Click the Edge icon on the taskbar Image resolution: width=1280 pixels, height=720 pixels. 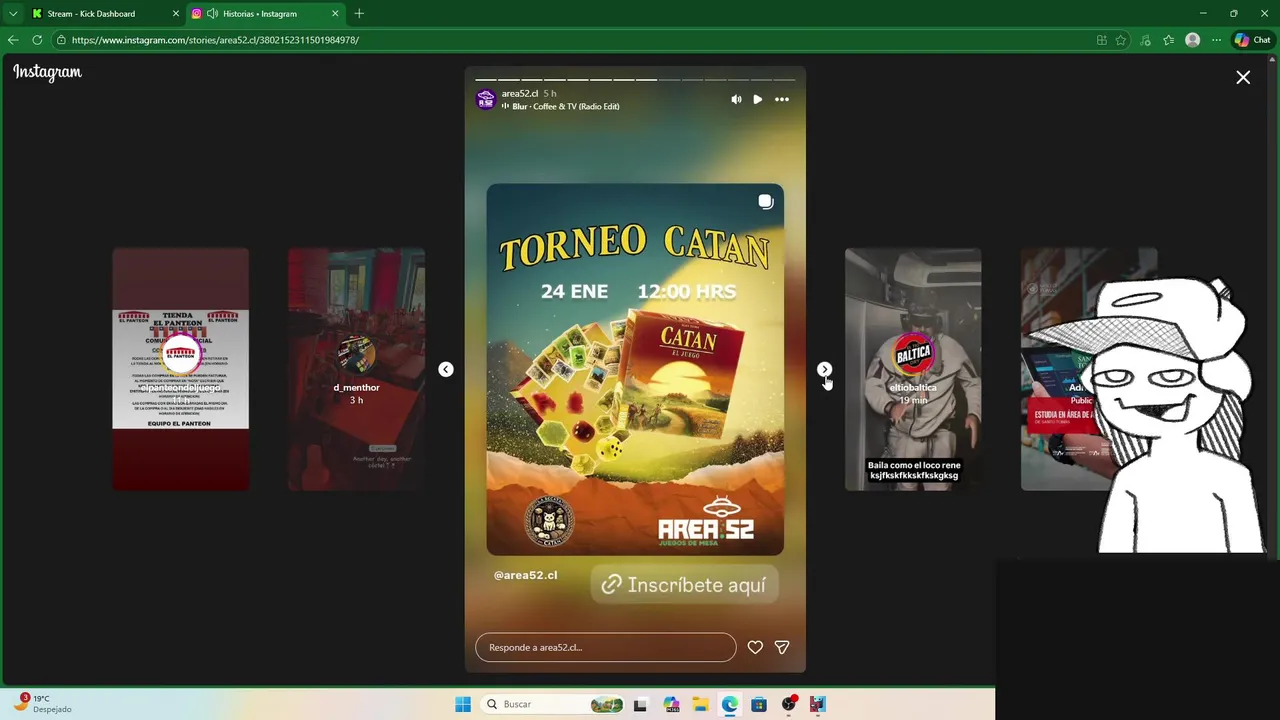(x=730, y=704)
